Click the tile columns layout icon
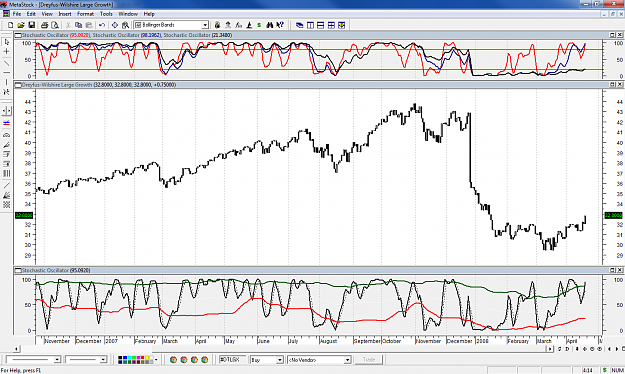The width and height of the screenshot is (625, 374). pyautogui.click(x=310, y=25)
